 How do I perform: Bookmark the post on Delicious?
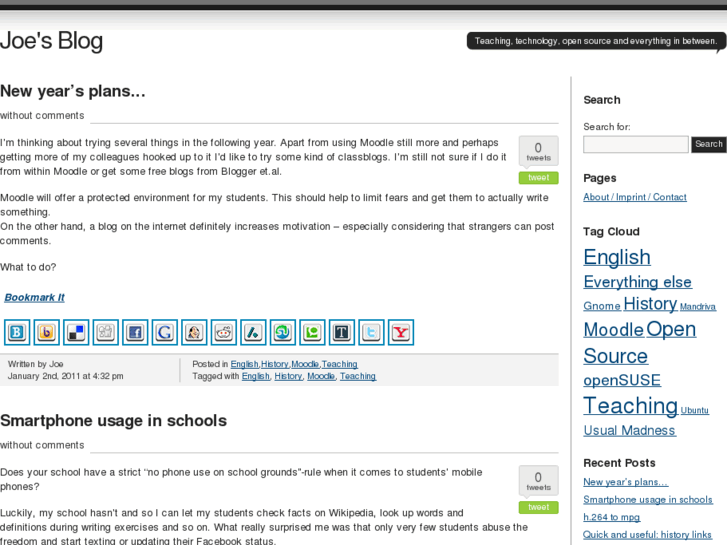coord(76,332)
